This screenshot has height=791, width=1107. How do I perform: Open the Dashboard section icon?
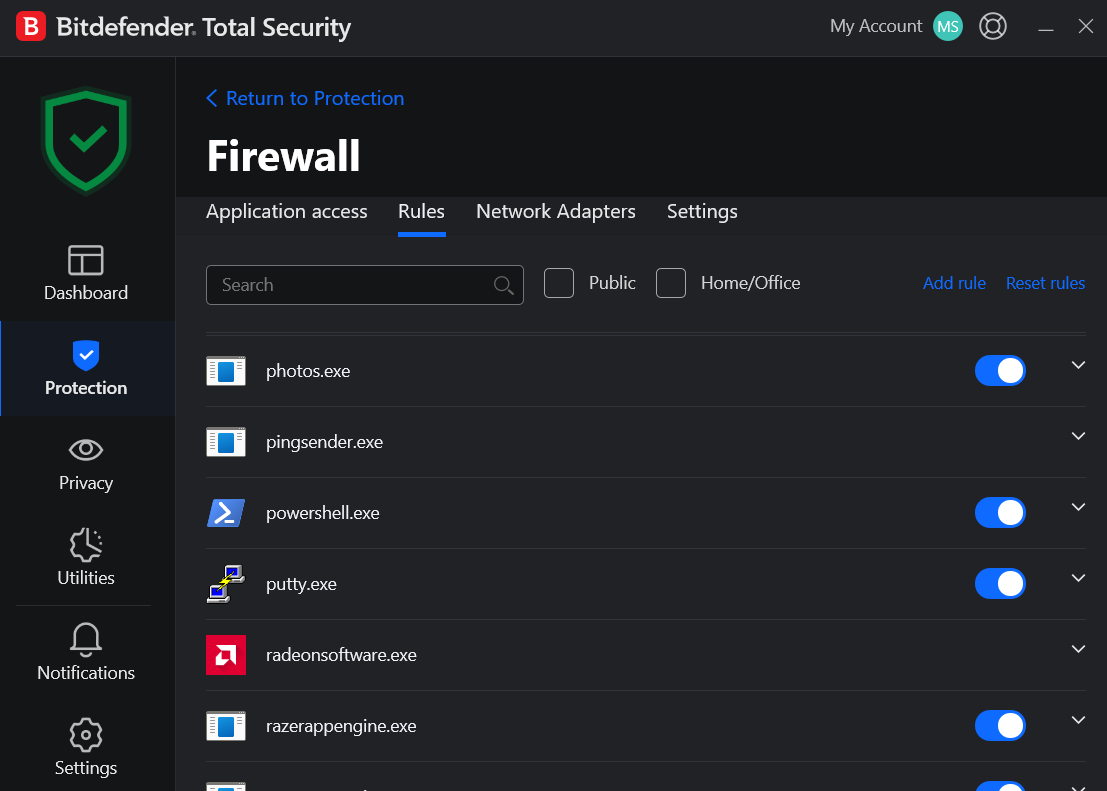[x=86, y=260]
